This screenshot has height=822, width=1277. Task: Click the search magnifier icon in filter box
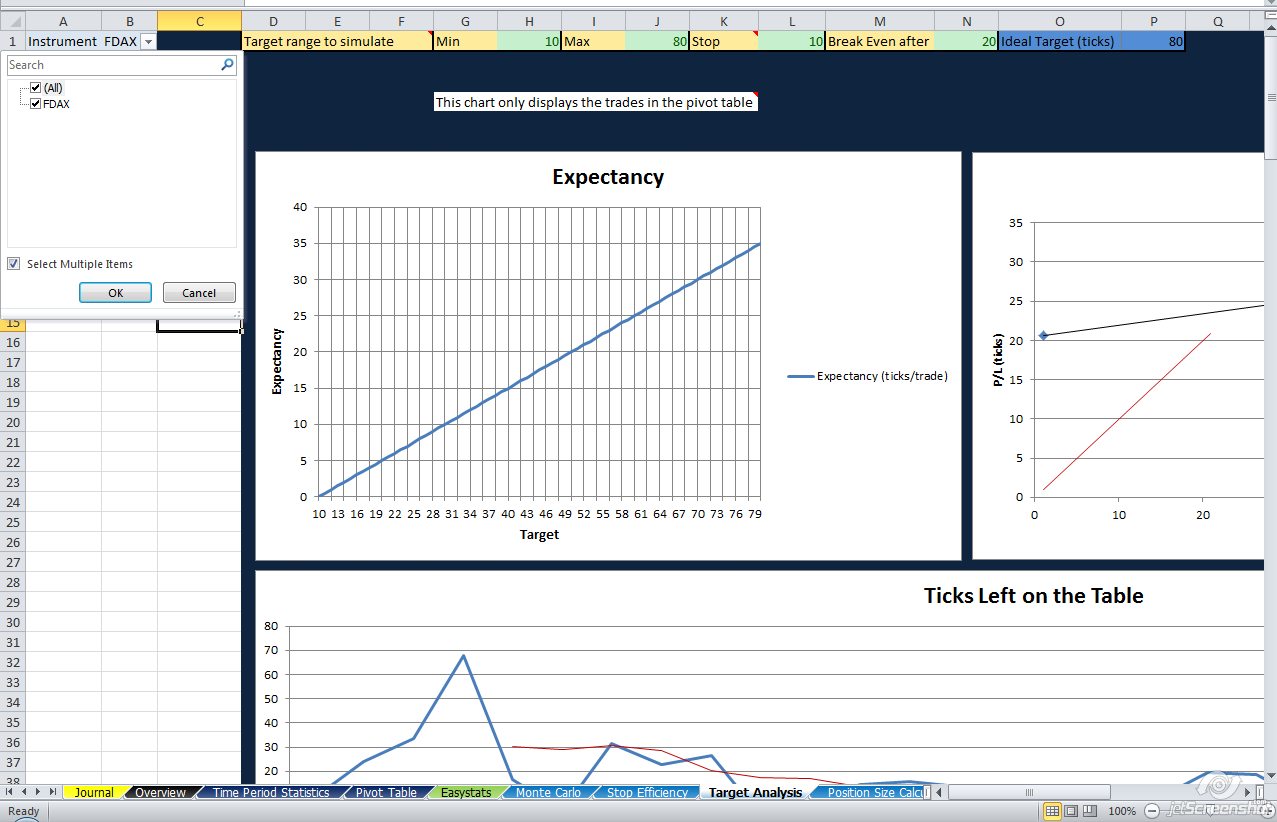(228, 65)
